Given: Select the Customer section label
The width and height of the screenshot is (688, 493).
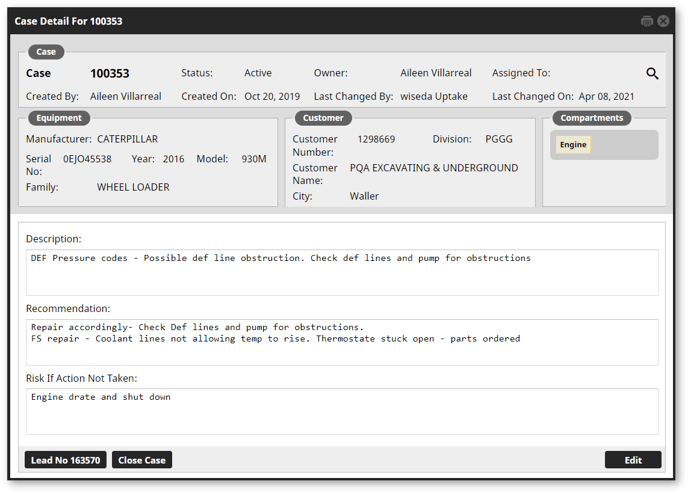Looking at the screenshot, I should (x=323, y=118).
